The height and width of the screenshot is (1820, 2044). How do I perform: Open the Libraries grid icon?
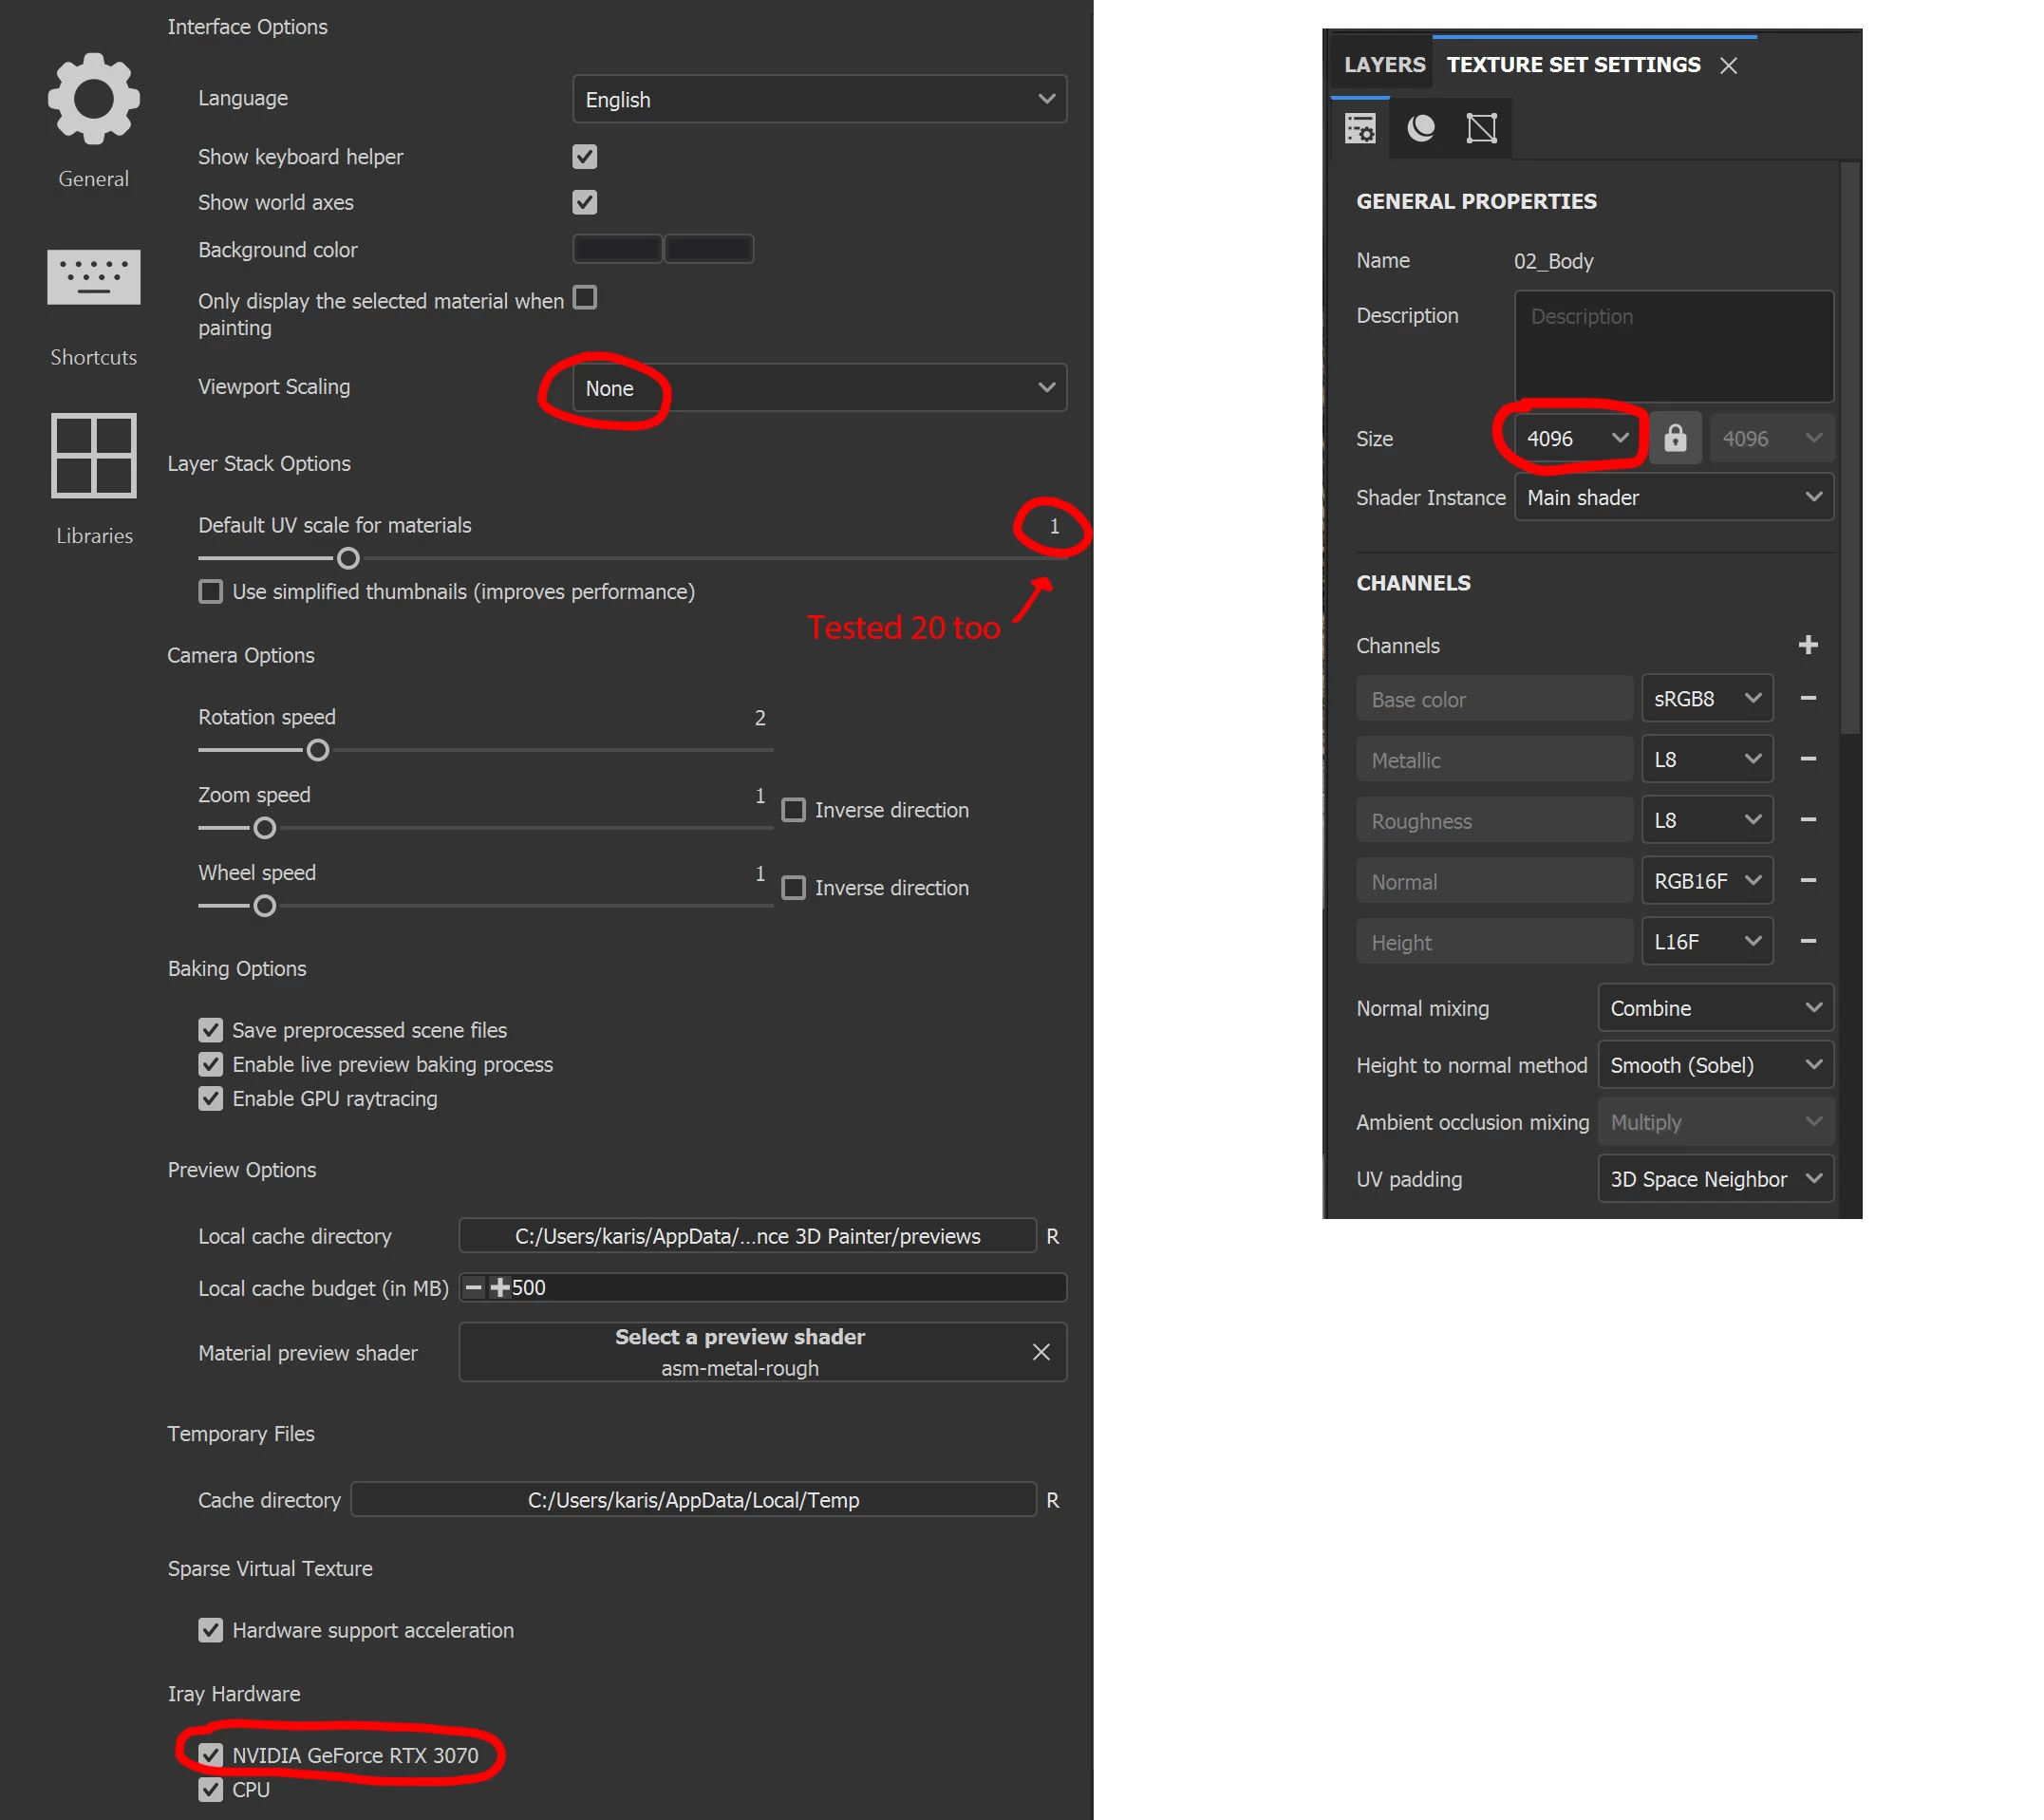coord(93,455)
